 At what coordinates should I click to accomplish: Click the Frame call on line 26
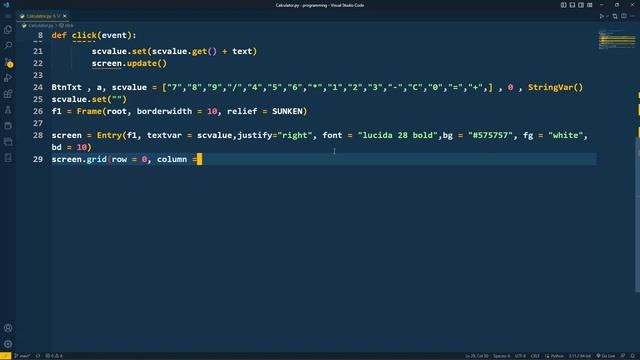pos(89,111)
